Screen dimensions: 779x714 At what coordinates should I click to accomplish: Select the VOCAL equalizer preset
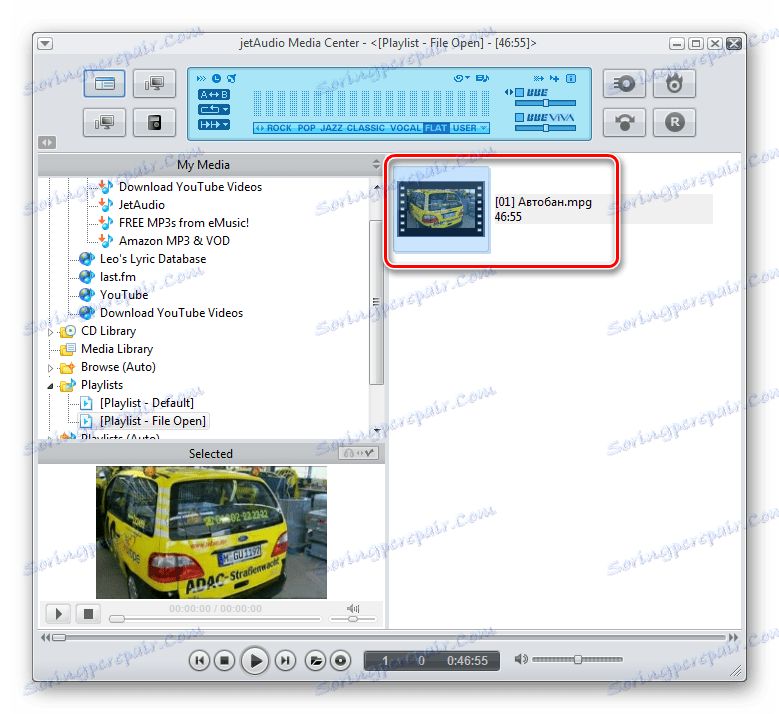[405, 128]
